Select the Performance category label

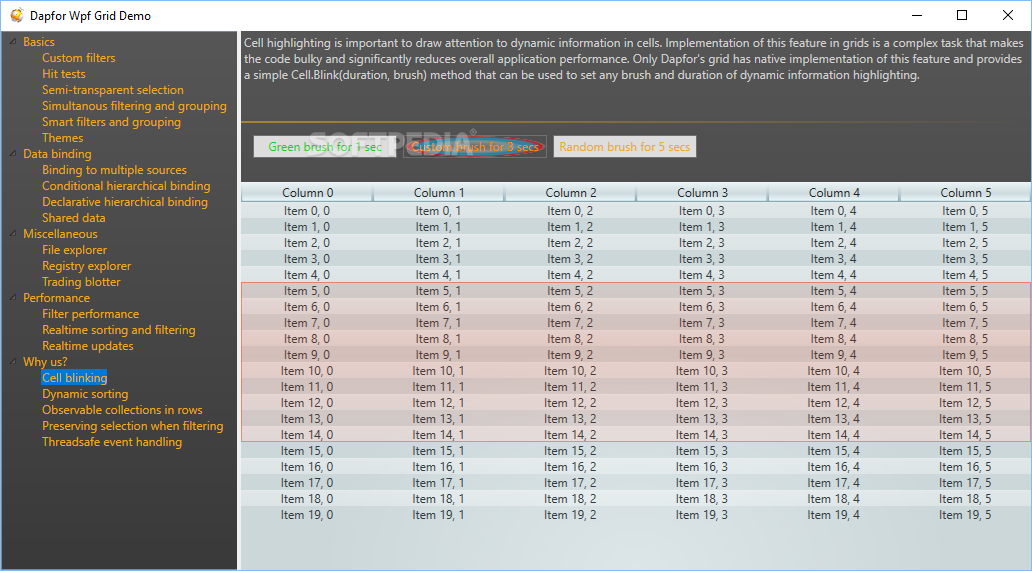point(56,297)
